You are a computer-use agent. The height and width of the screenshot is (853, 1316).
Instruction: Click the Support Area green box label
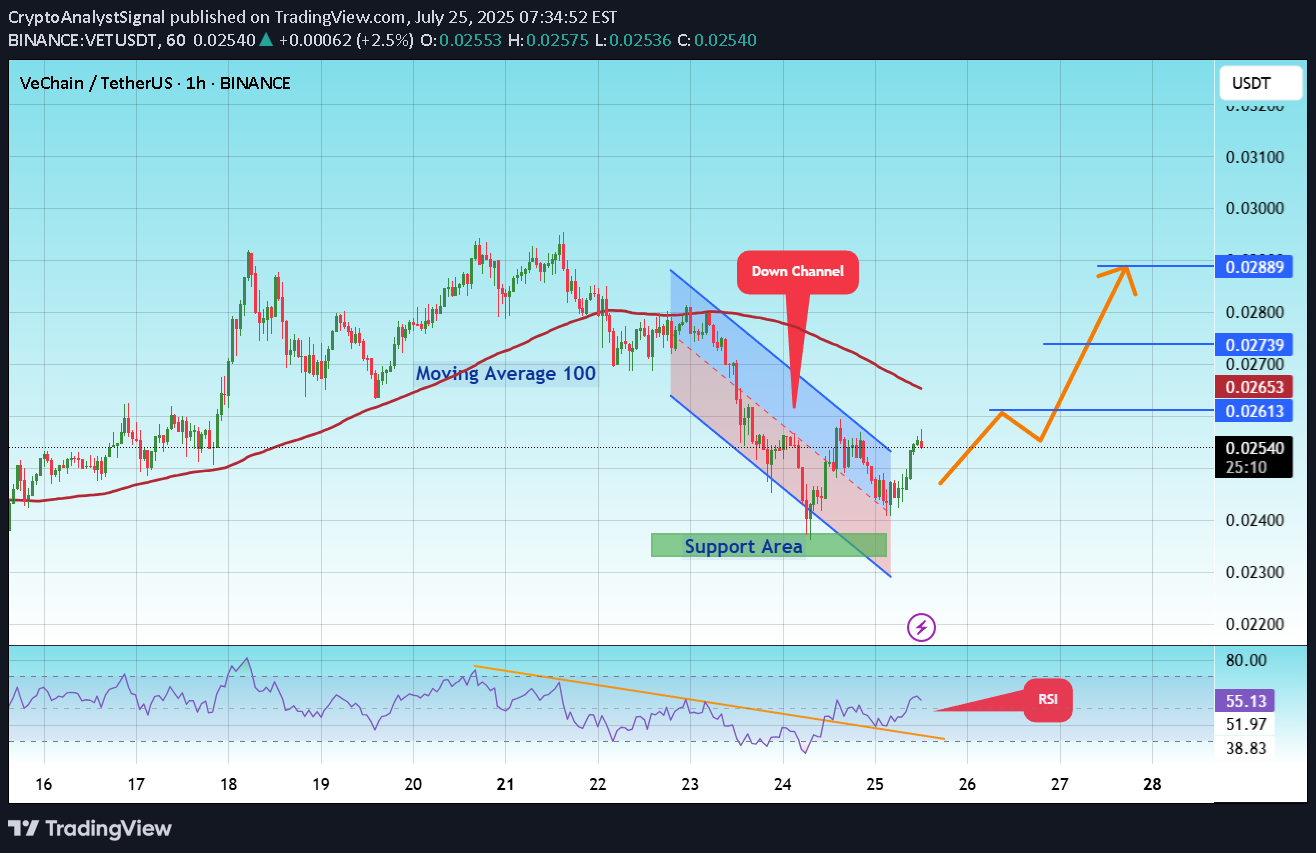coord(743,546)
